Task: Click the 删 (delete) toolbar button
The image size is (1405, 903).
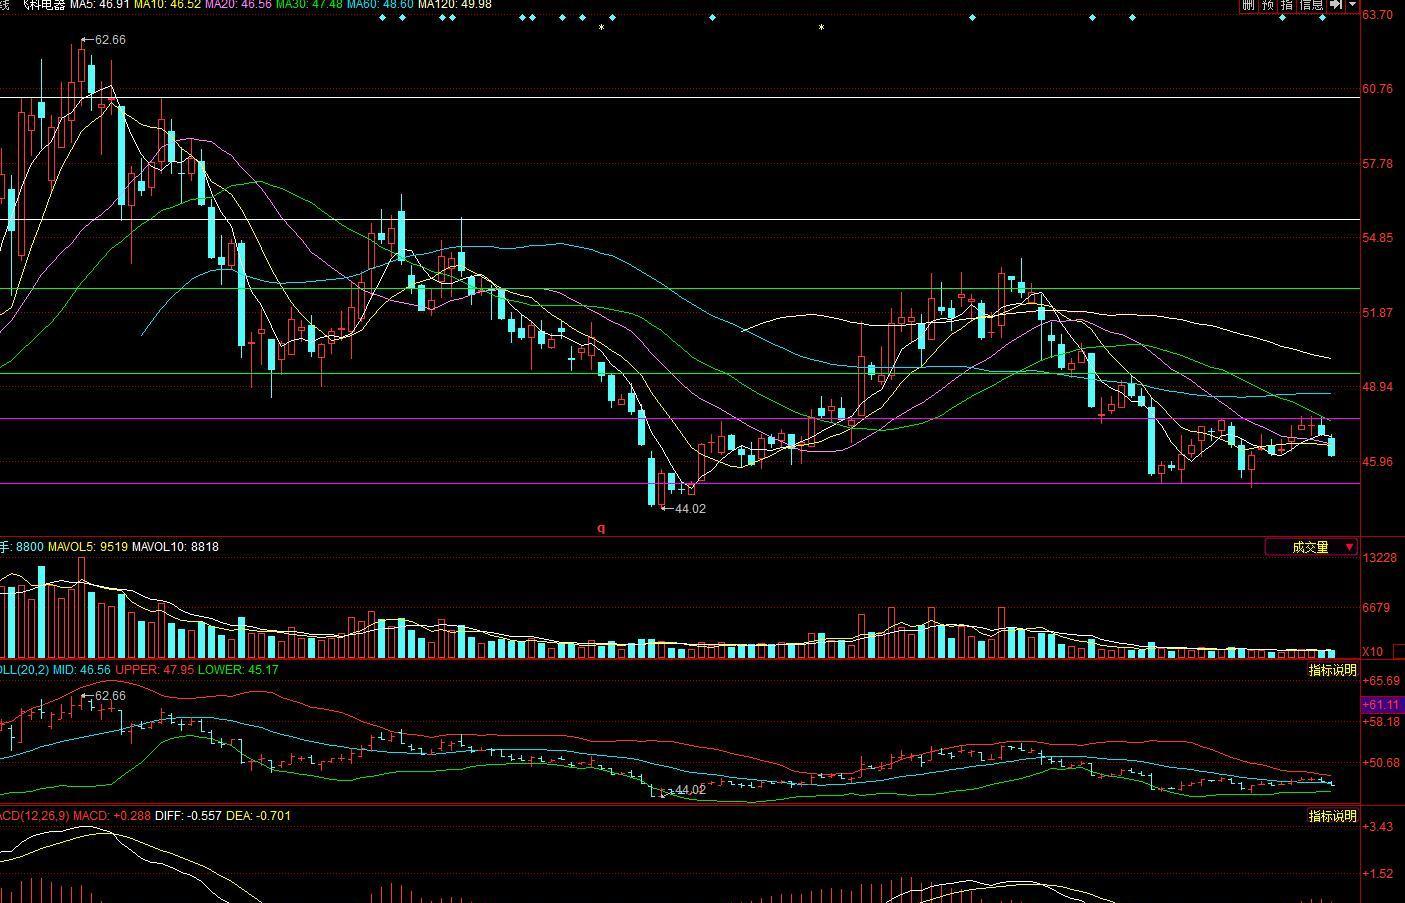Action: pyautogui.click(x=1248, y=5)
